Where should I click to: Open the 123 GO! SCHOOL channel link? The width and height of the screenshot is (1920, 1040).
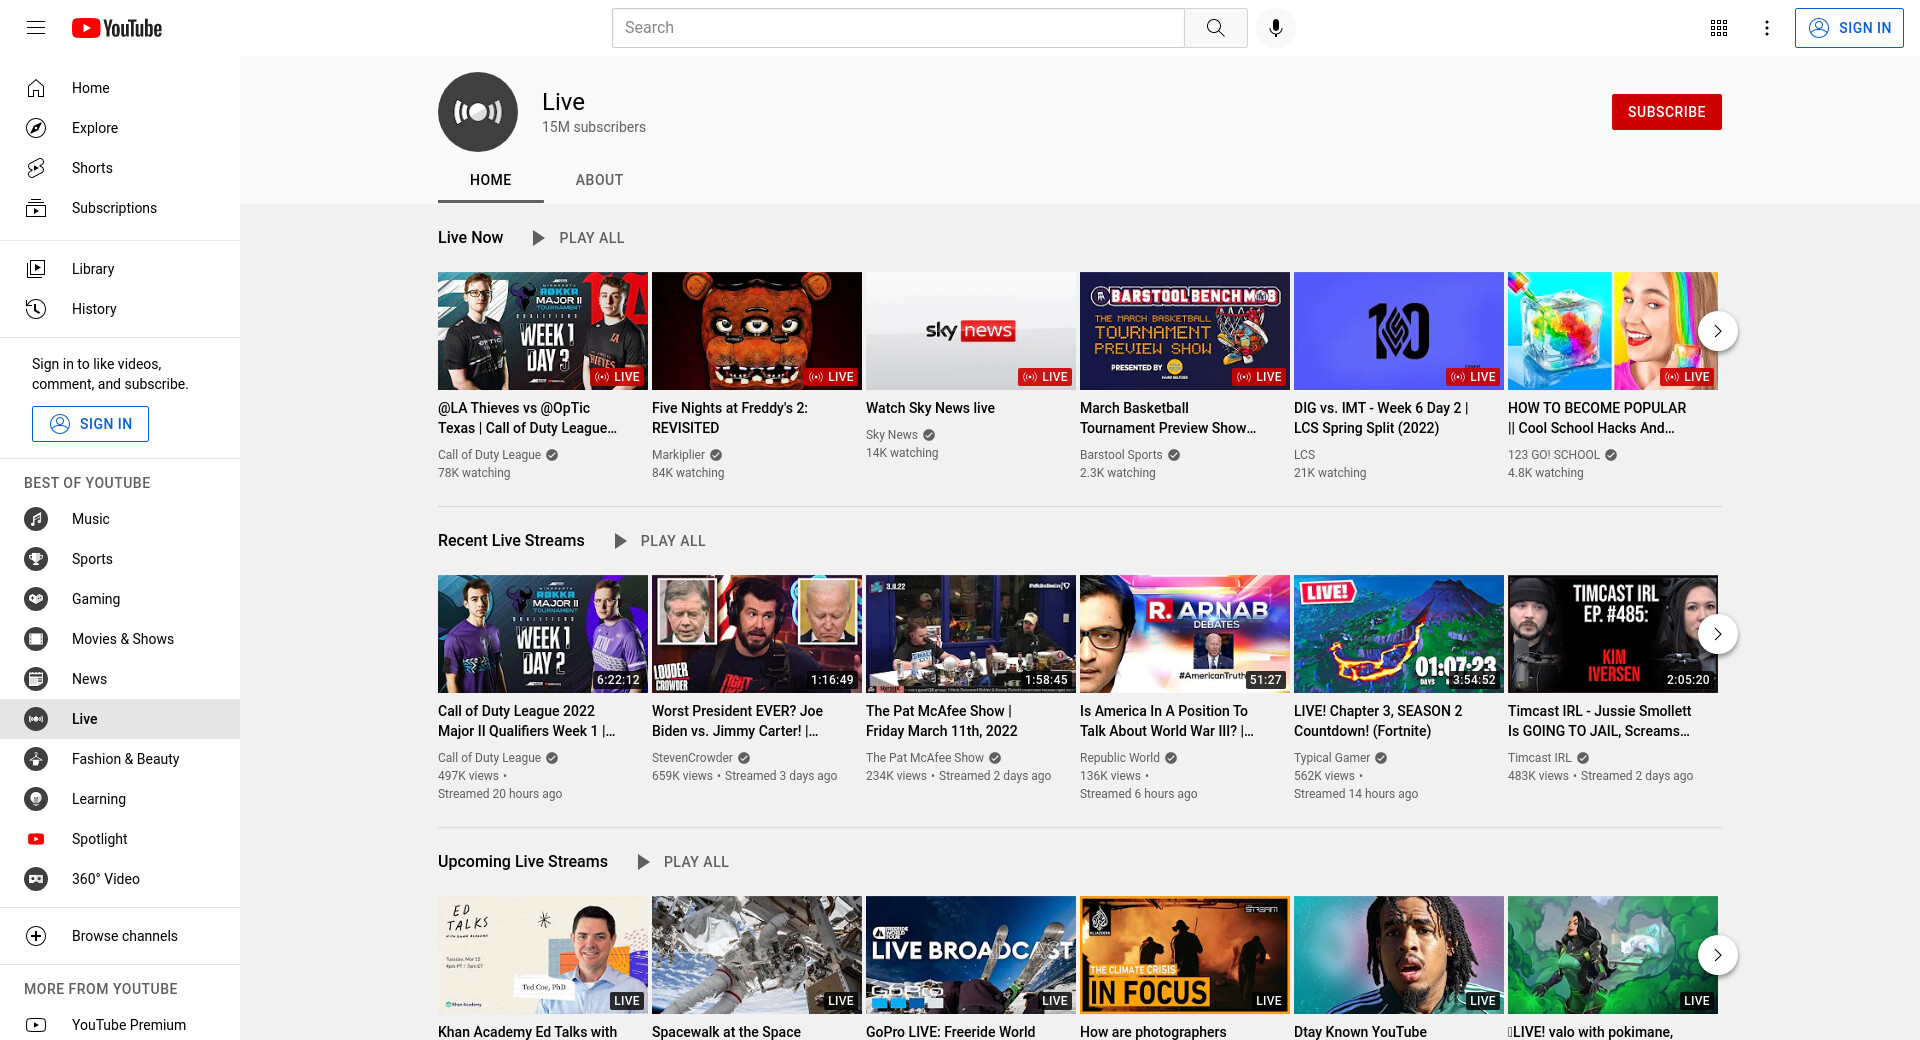pyautogui.click(x=1554, y=455)
